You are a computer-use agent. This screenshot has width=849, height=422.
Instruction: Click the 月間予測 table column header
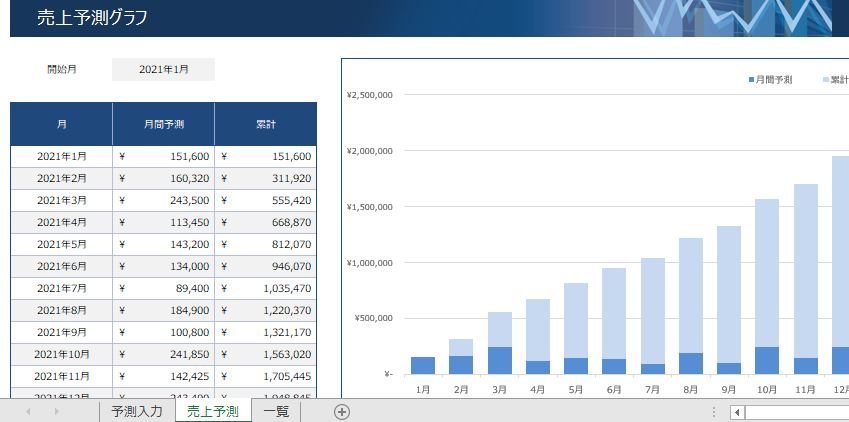[x=163, y=124]
